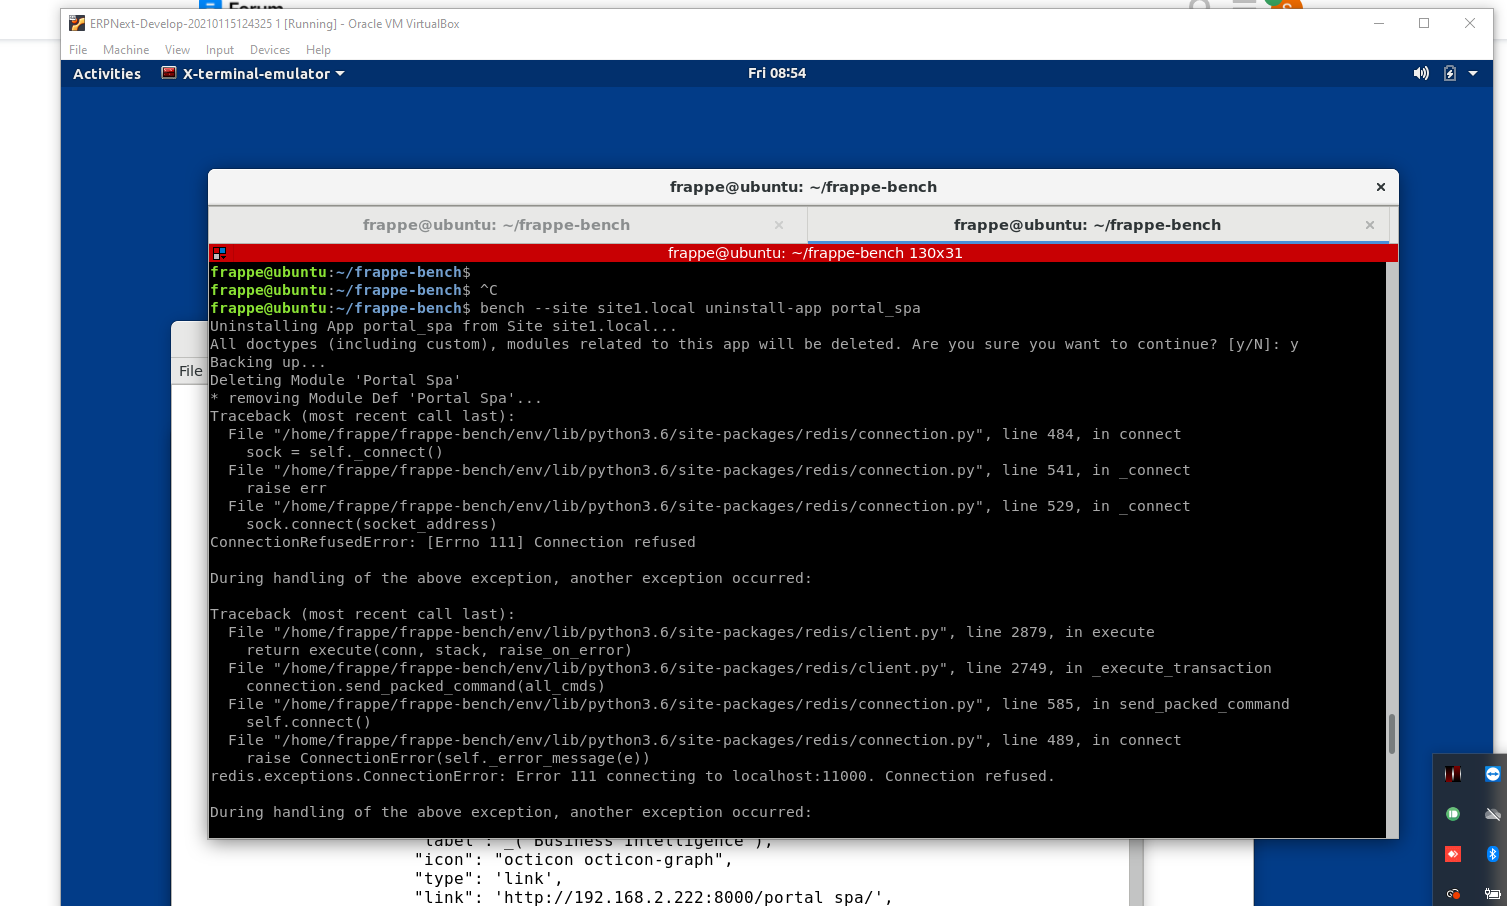1507x906 pixels.
Task: Click the Terminator grouping icon in red titlebar
Action: tap(220, 253)
